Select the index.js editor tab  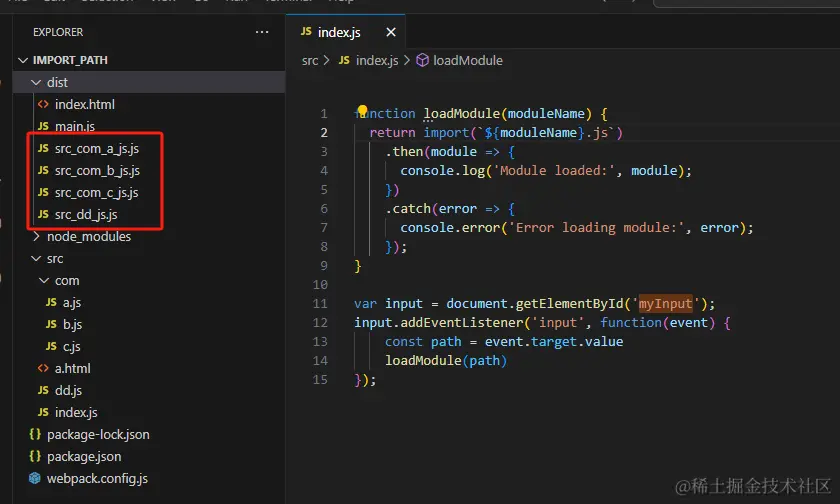point(346,32)
